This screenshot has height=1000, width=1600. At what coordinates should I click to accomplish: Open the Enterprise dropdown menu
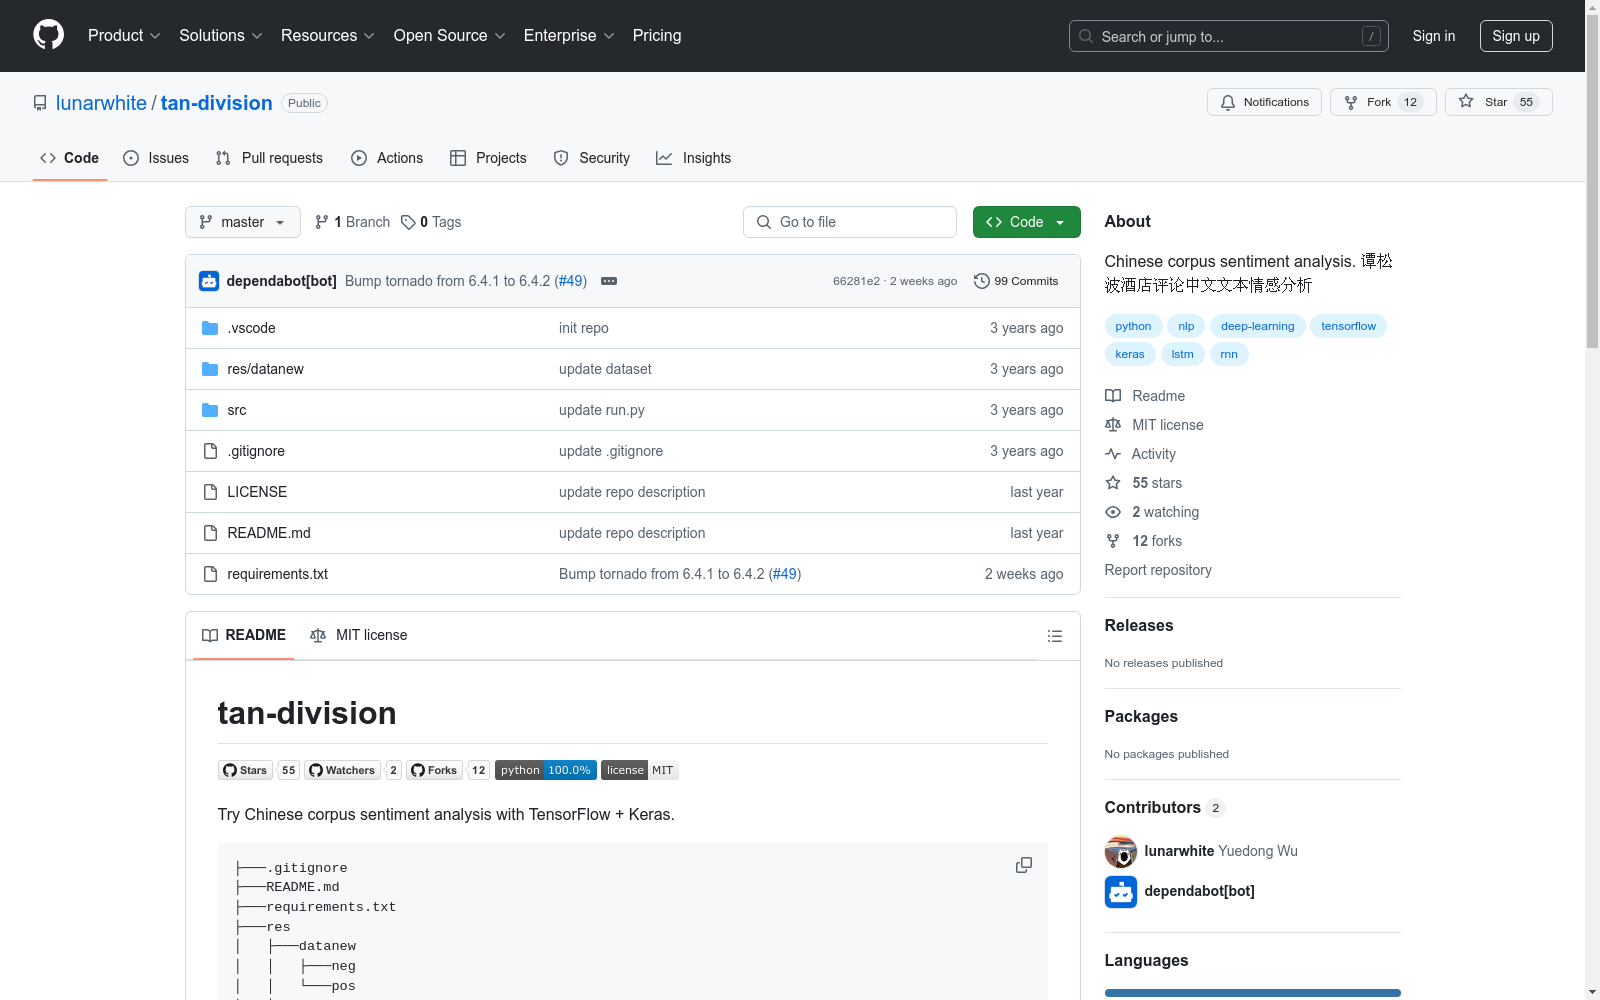click(569, 35)
